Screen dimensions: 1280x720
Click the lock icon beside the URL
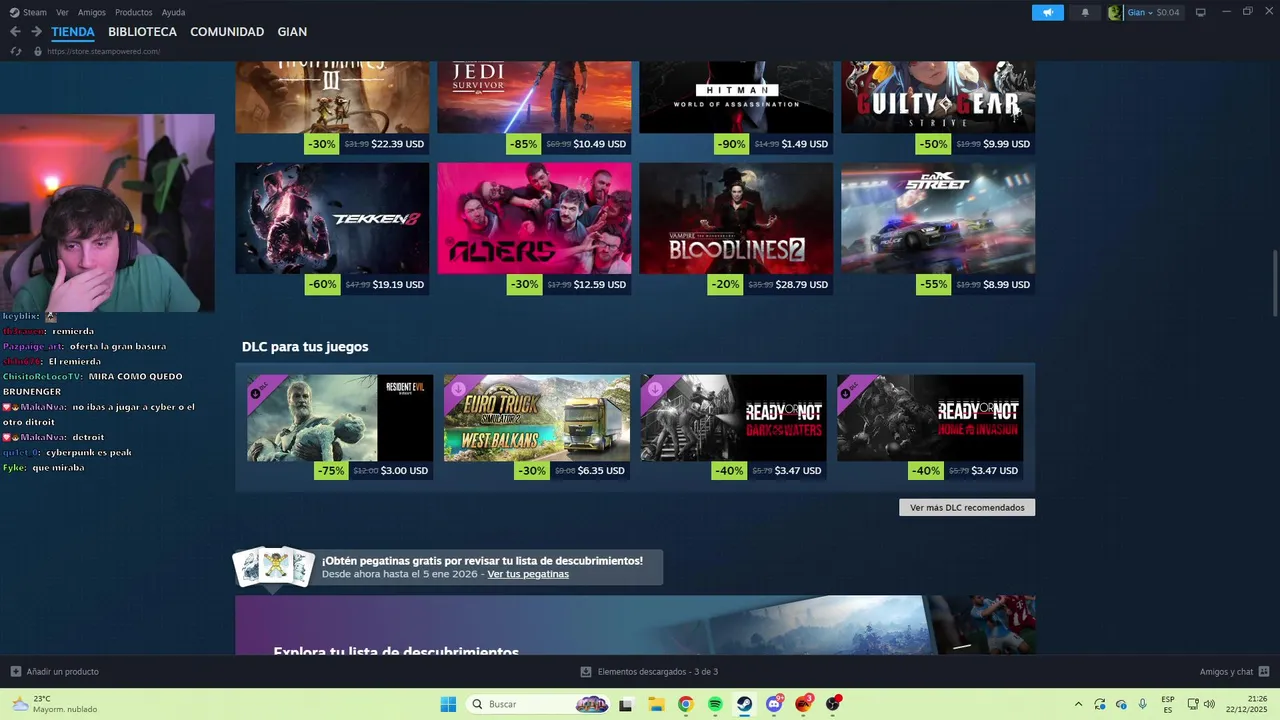click(38, 51)
